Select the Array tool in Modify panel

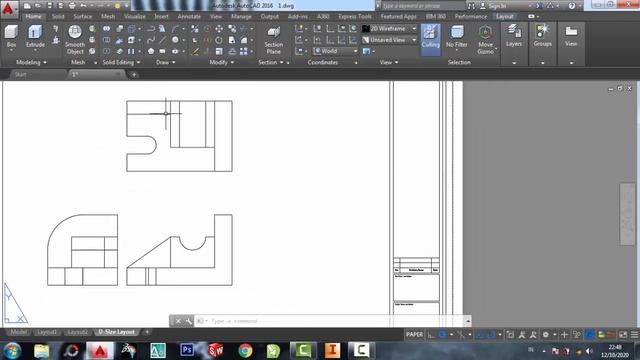[x=244, y=51]
